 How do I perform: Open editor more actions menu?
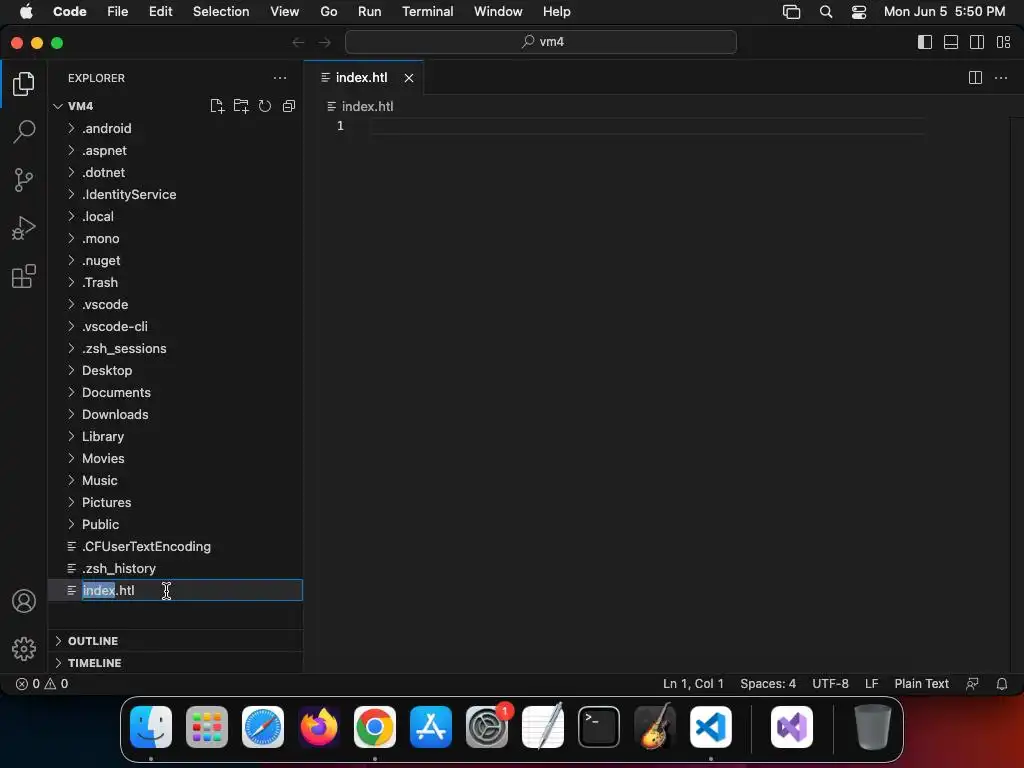(1000, 78)
